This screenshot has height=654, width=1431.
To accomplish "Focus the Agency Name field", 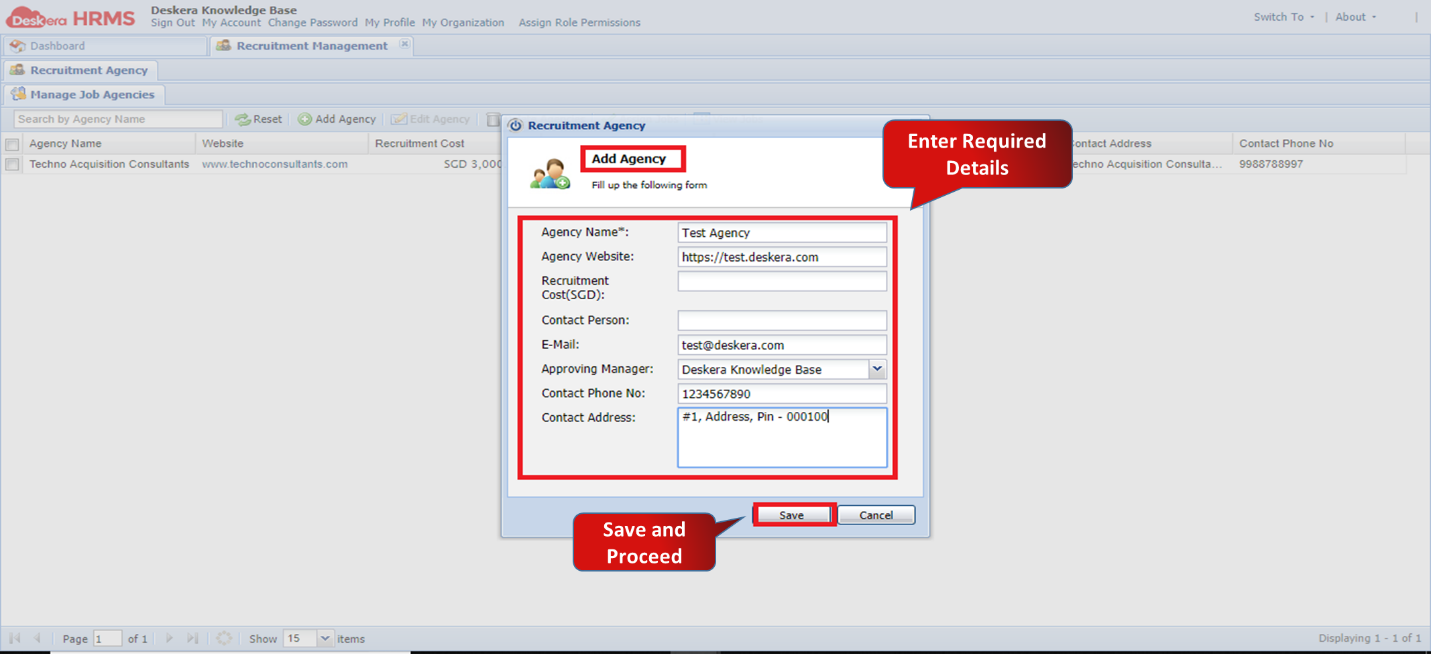I will [x=782, y=233].
